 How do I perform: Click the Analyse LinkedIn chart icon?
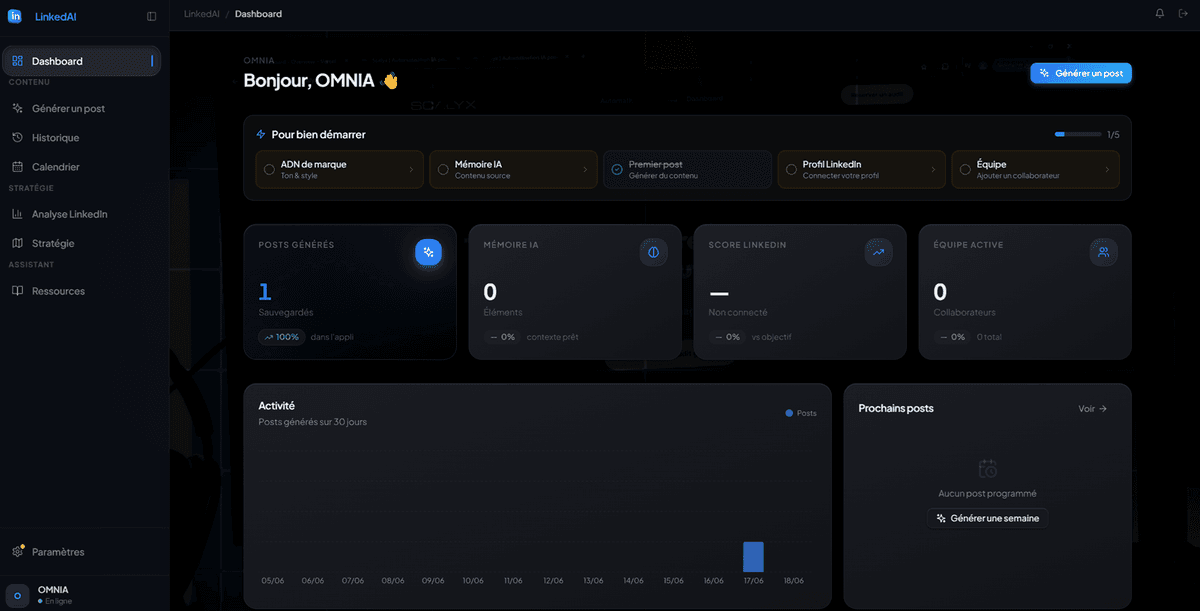[x=18, y=214]
